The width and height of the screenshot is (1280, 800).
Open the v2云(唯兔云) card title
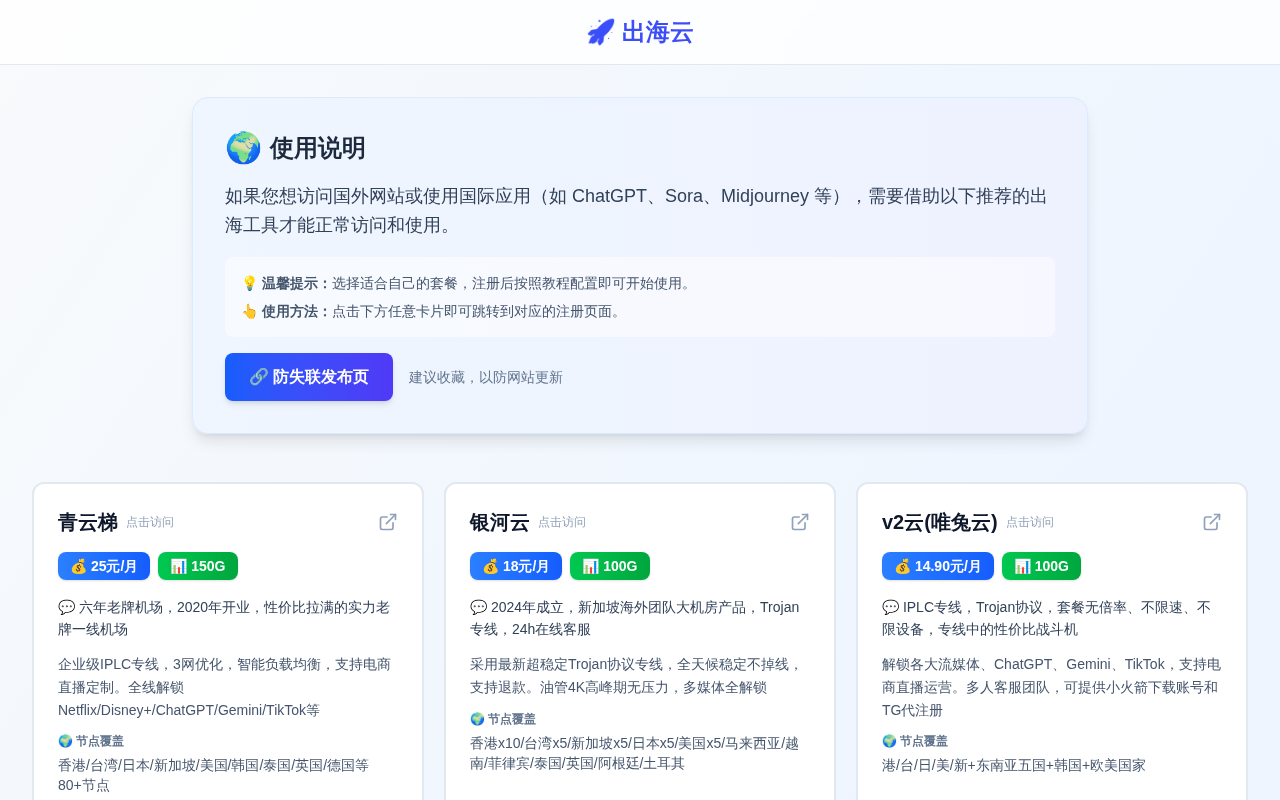[x=939, y=522]
